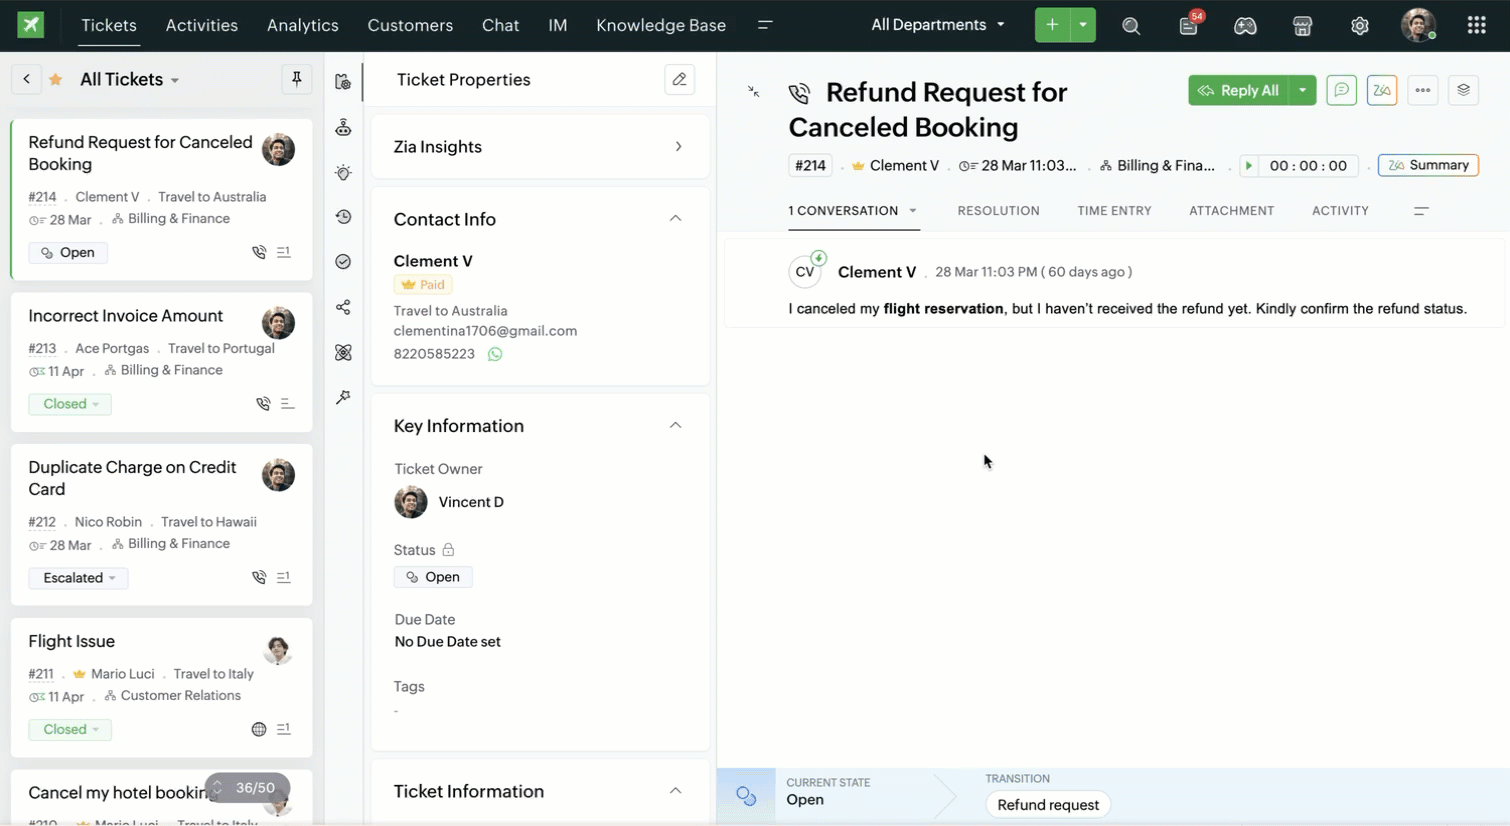Edit ticket properties pencil icon

pyautogui.click(x=679, y=79)
